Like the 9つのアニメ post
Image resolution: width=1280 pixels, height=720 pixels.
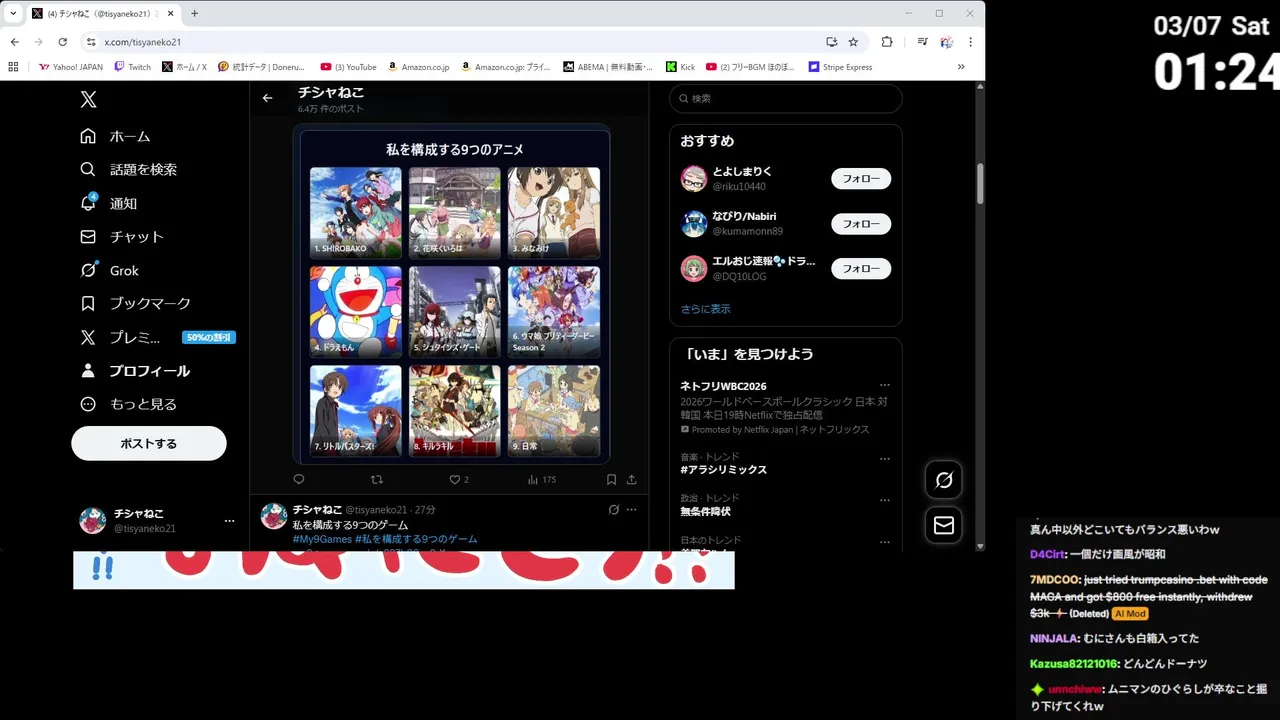pyautogui.click(x=459, y=480)
